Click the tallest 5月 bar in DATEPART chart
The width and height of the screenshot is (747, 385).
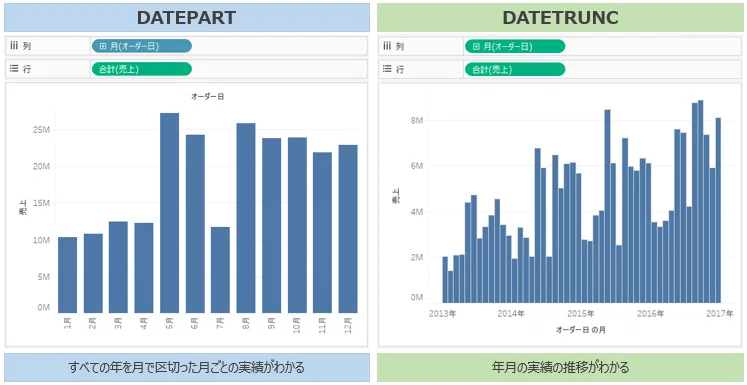pyautogui.click(x=170, y=213)
